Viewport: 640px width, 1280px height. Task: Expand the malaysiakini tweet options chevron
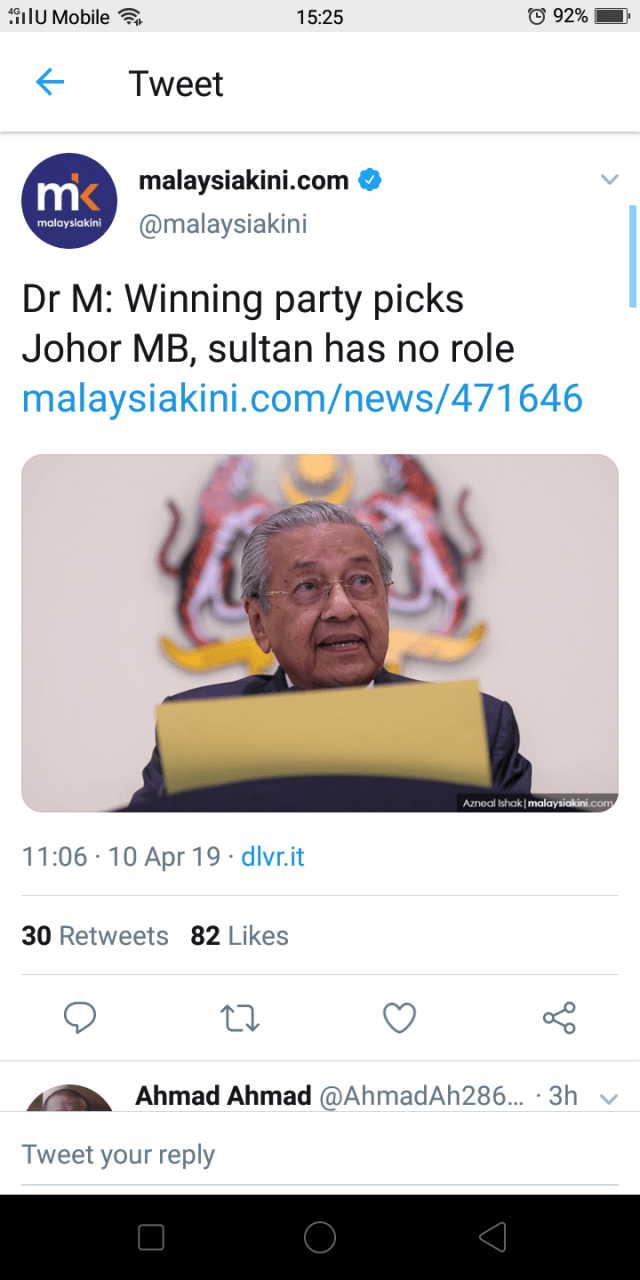coord(609,180)
